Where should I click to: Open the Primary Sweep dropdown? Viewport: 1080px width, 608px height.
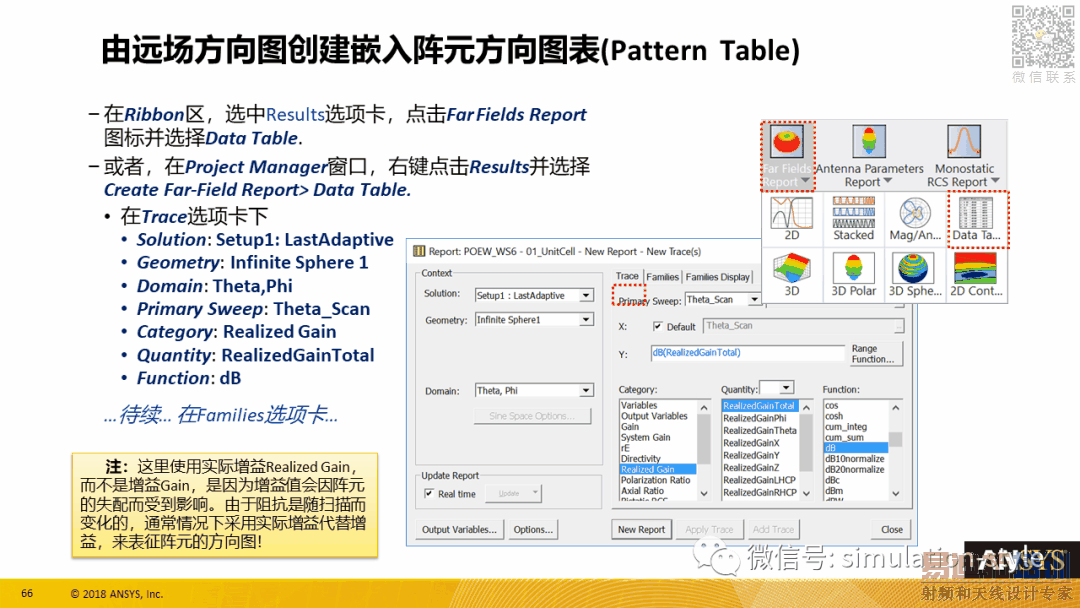click(754, 300)
